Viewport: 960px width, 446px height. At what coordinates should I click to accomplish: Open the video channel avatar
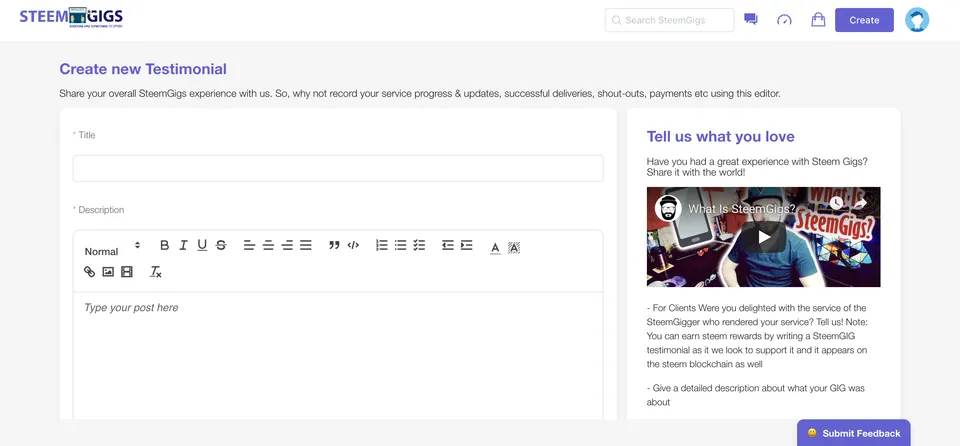click(668, 208)
